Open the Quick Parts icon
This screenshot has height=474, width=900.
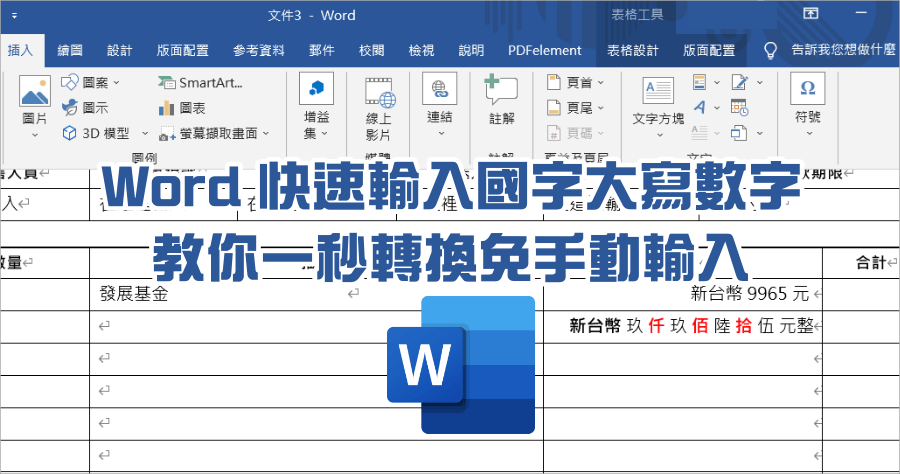click(700, 82)
